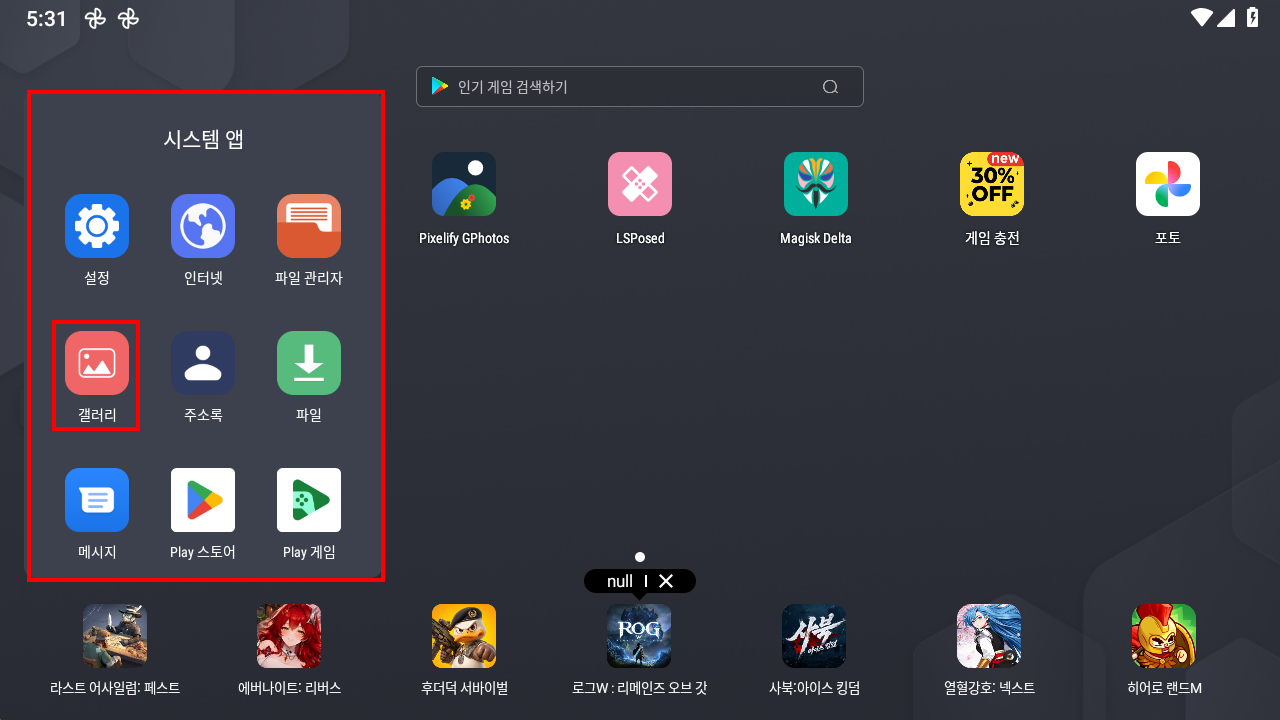The image size is (1280, 720).
Task: Launch the LSPosed app
Action: 640,184
